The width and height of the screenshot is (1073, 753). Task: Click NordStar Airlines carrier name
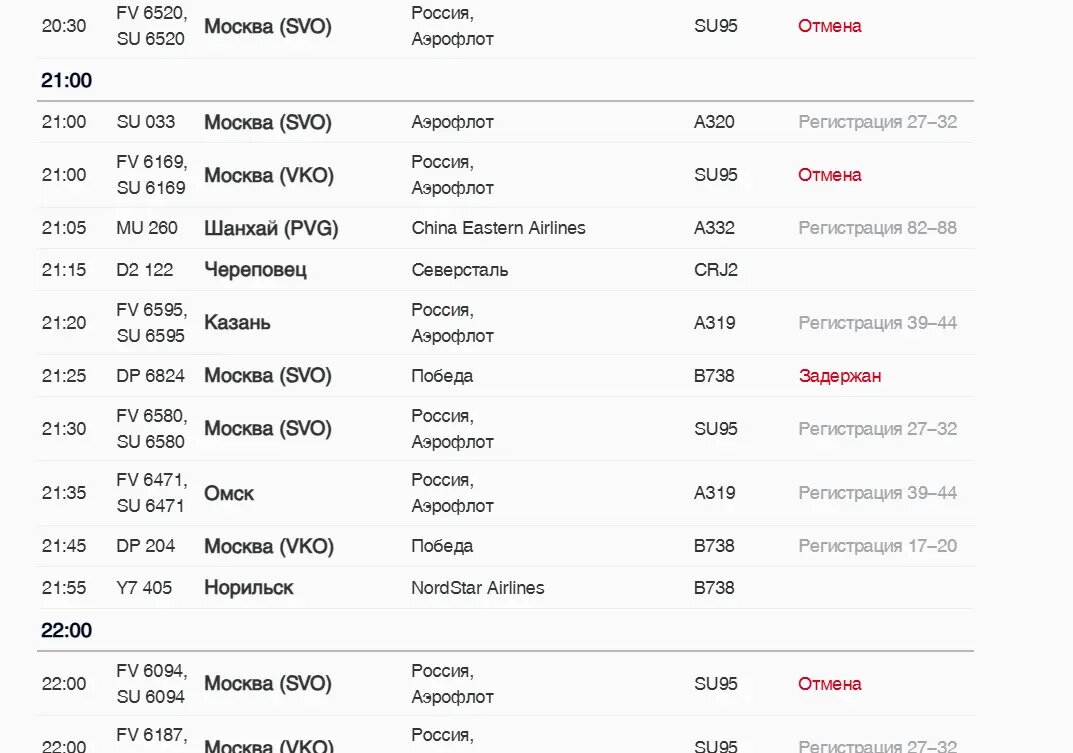pyautogui.click(x=478, y=587)
